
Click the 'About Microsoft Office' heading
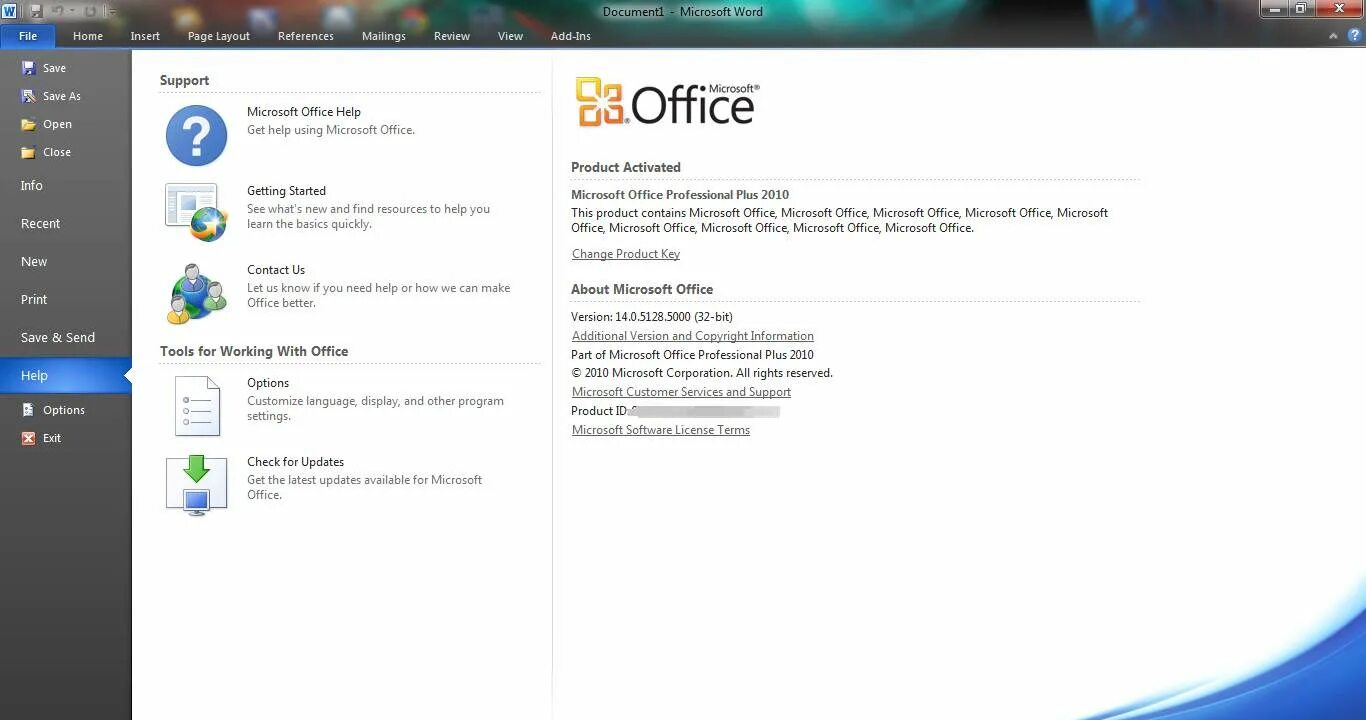(642, 289)
